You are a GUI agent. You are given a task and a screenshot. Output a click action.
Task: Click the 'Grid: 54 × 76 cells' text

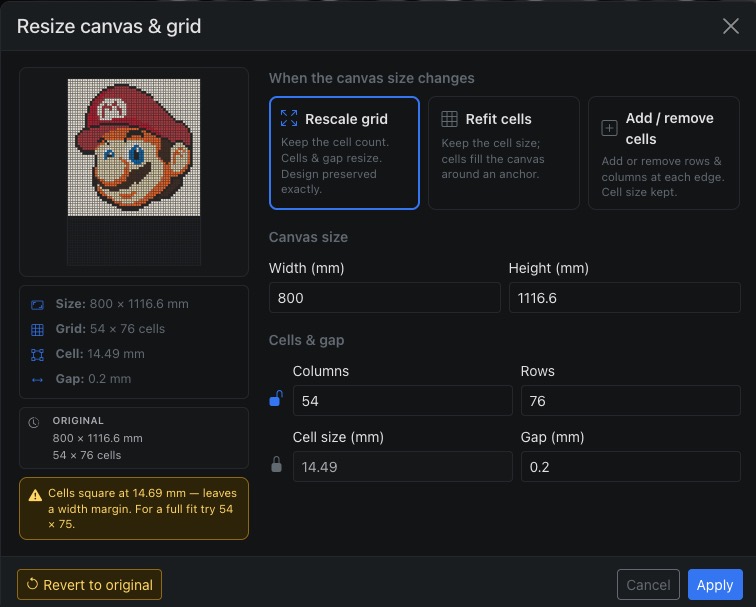click(x=110, y=329)
